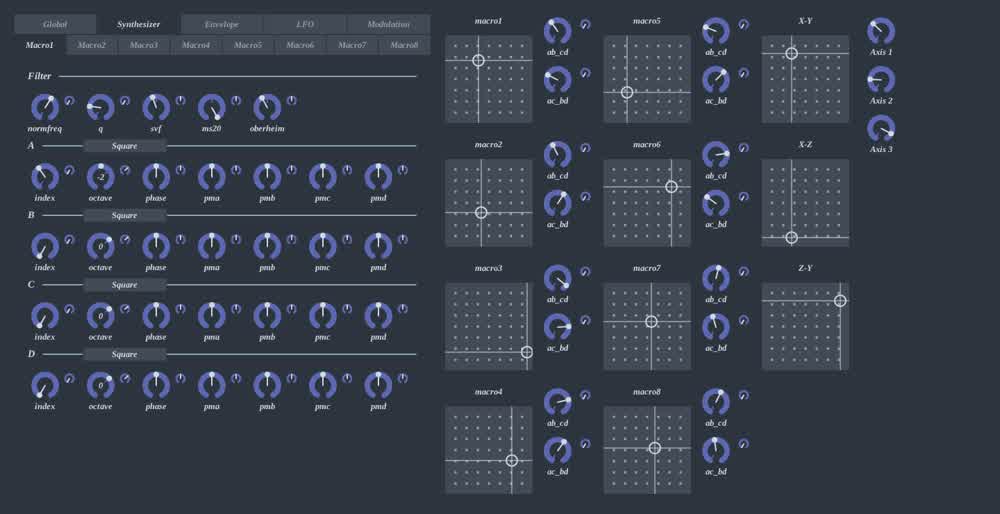Click the macro3 XY pad cursor
This screenshot has width=1000, height=514.
click(x=527, y=352)
